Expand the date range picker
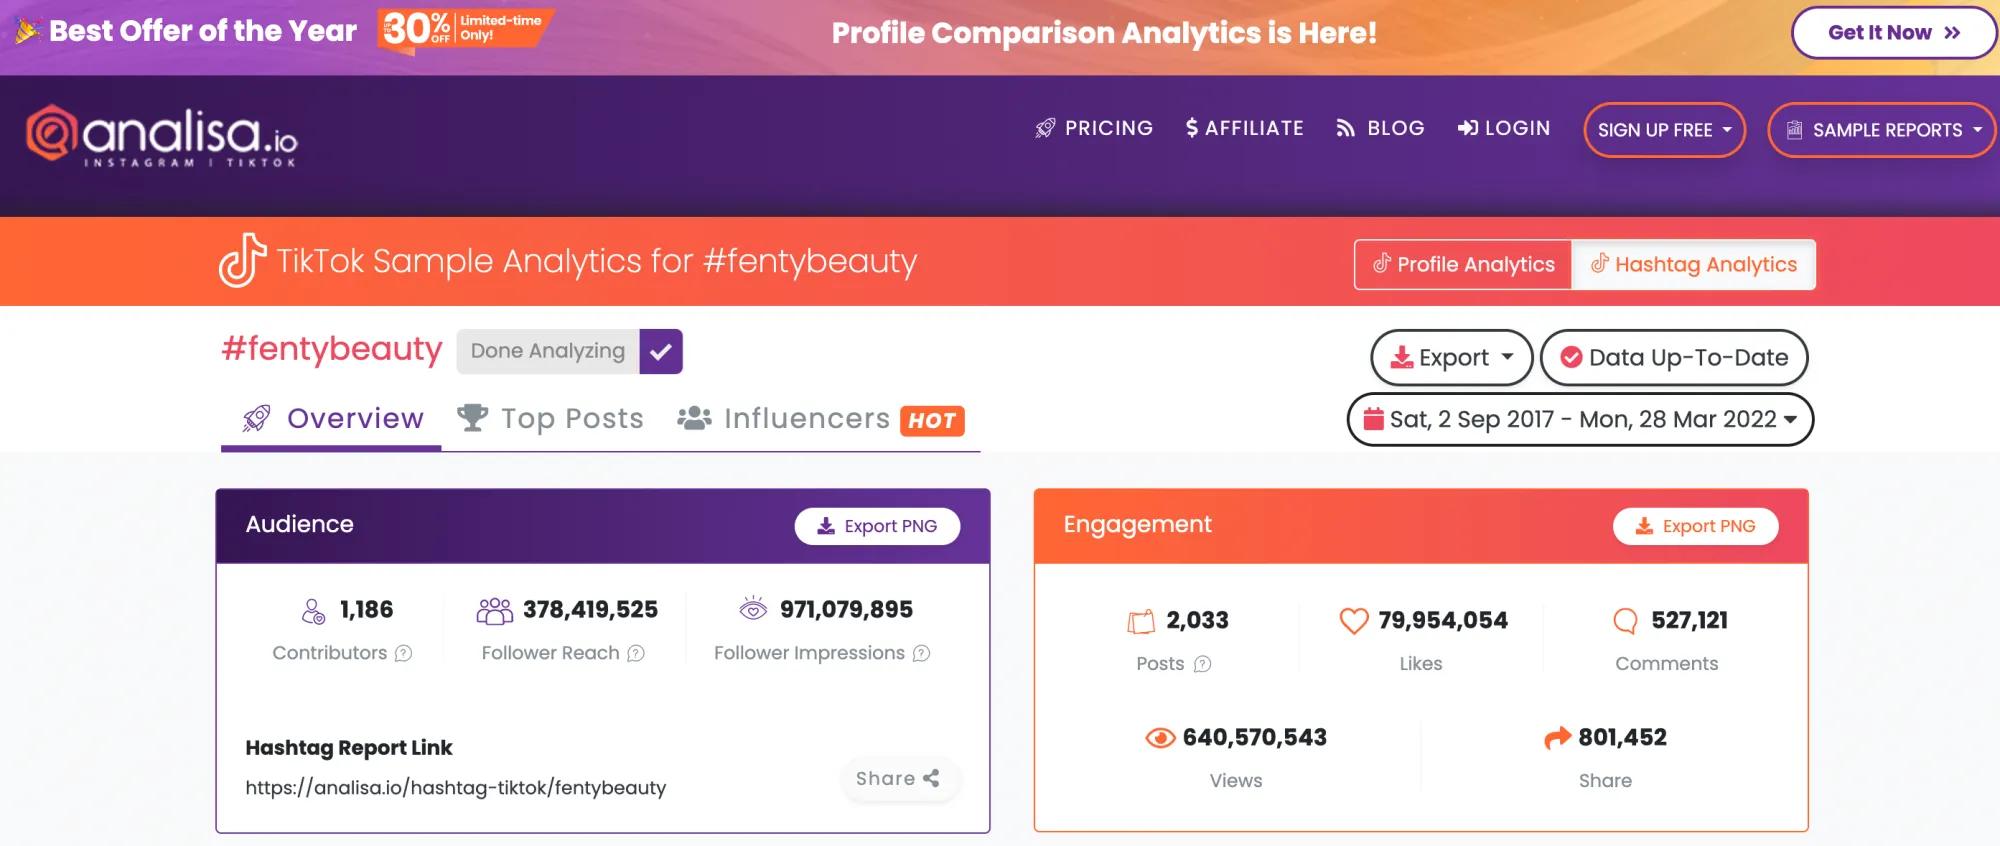This screenshot has height=846, width=2000. point(1580,419)
